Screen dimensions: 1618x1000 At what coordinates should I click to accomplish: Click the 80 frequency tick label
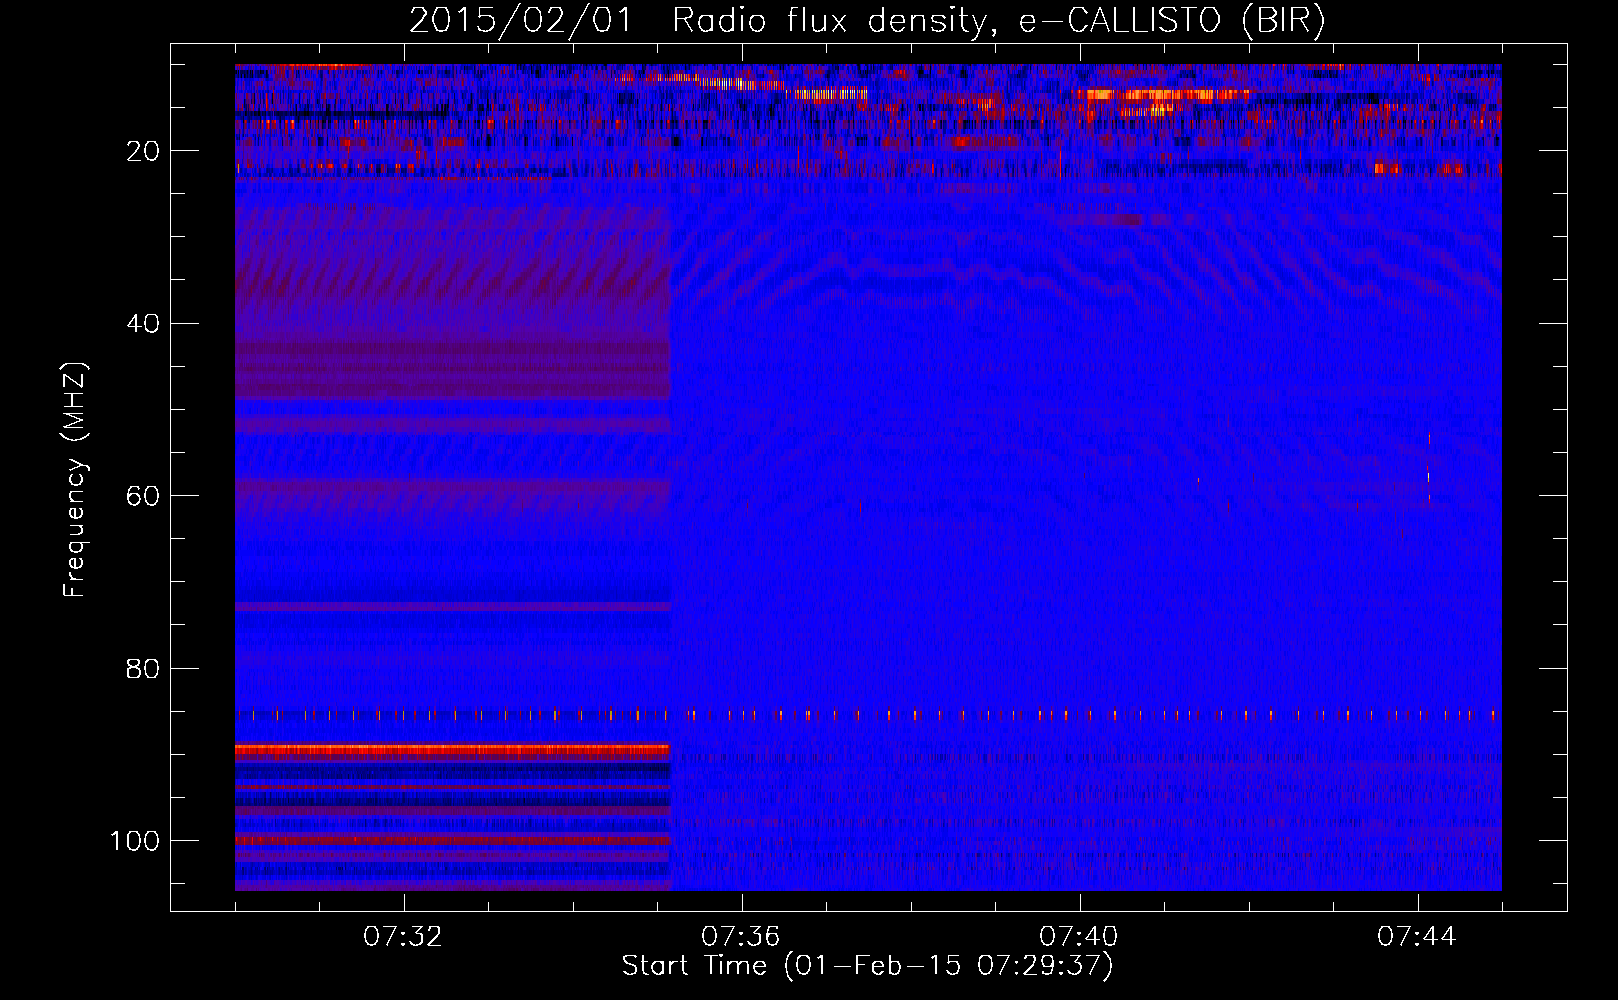(x=144, y=669)
